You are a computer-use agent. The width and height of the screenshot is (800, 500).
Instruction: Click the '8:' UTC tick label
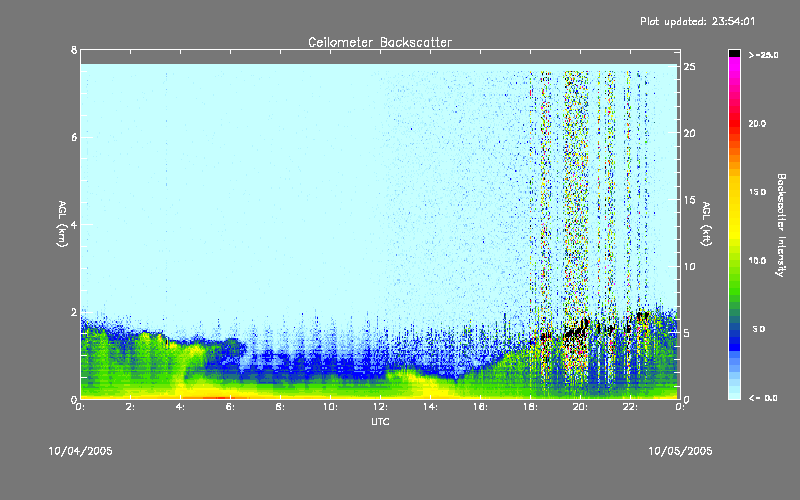pyautogui.click(x=280, y=407)
